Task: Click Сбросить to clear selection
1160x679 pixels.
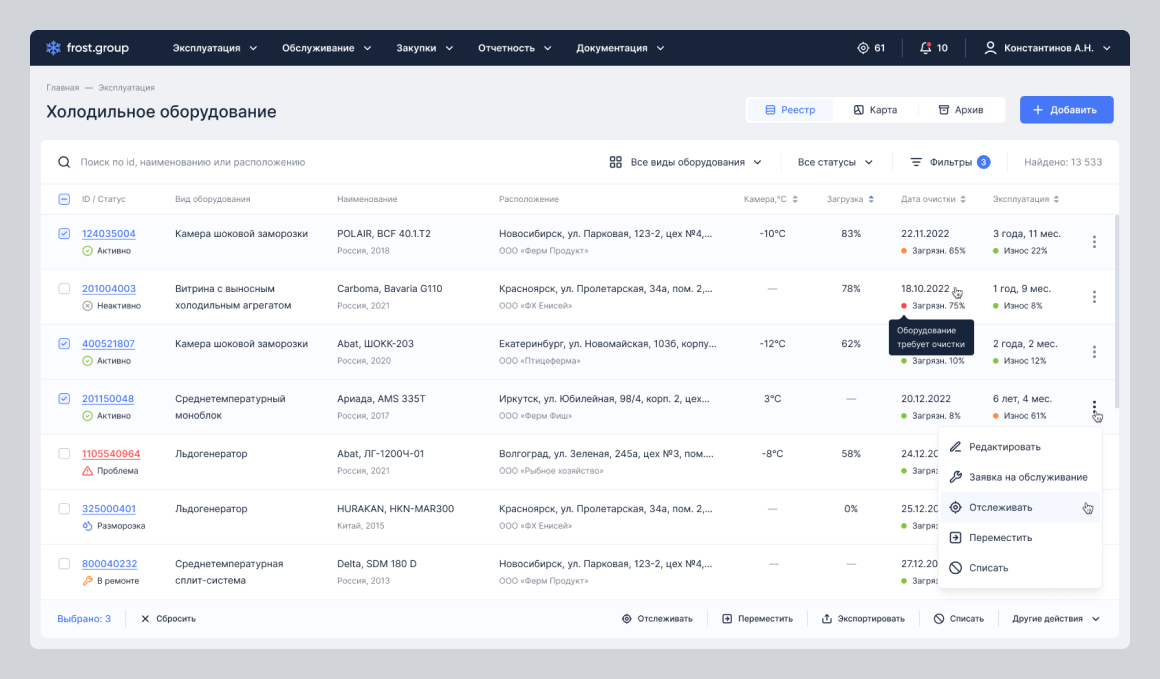Action: [x=168, y=619]
